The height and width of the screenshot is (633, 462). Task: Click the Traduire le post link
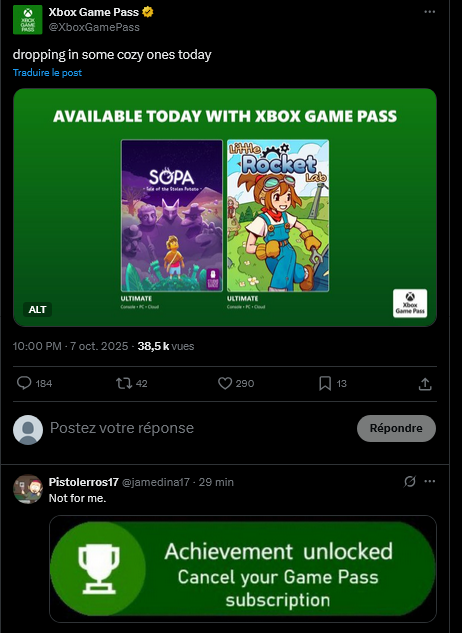click(47, 73)
